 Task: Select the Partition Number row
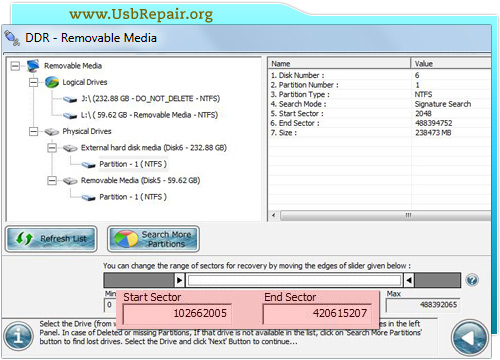coord(380,85)
